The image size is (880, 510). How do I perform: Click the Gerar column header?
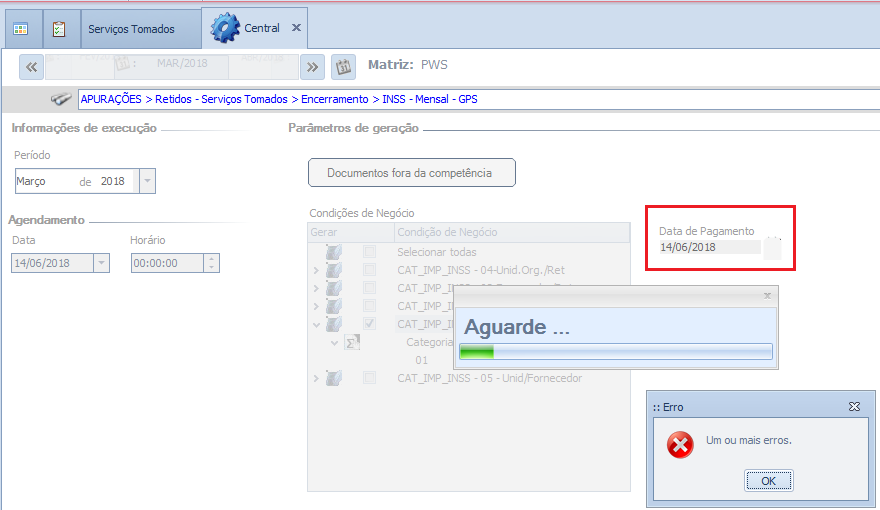(351, 232)
